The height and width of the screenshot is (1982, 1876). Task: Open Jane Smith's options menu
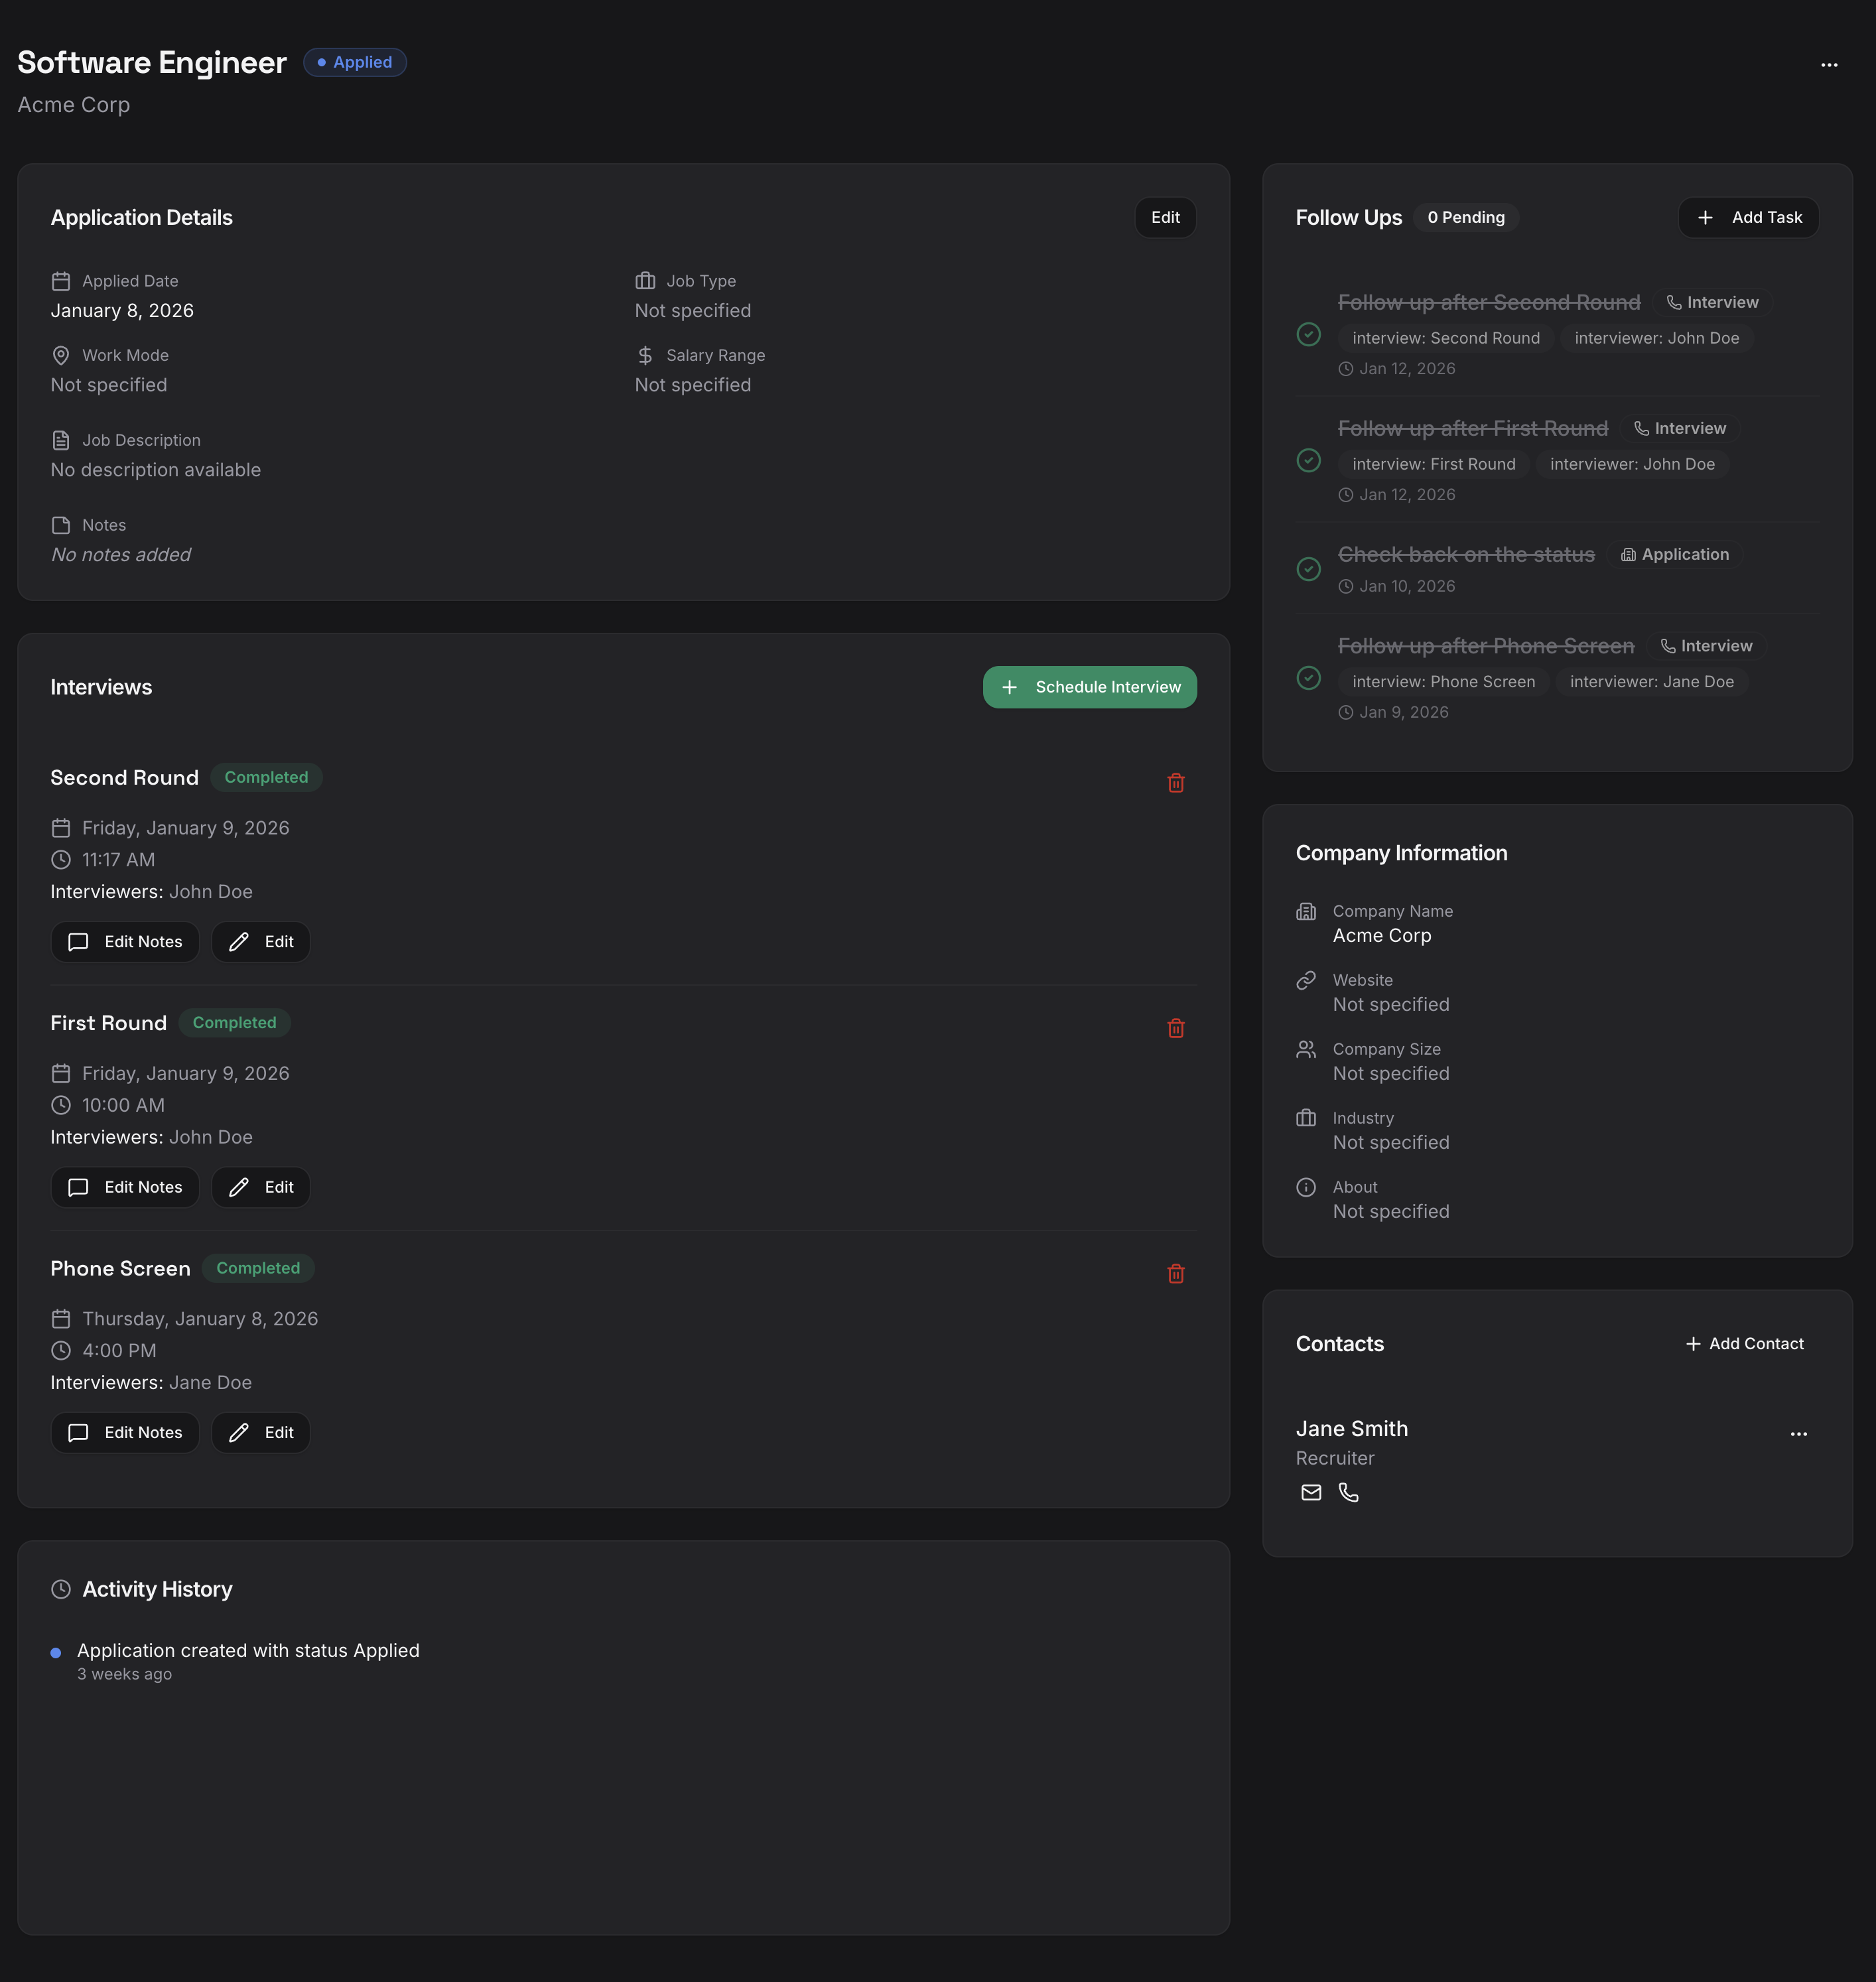[1798, 1434]
